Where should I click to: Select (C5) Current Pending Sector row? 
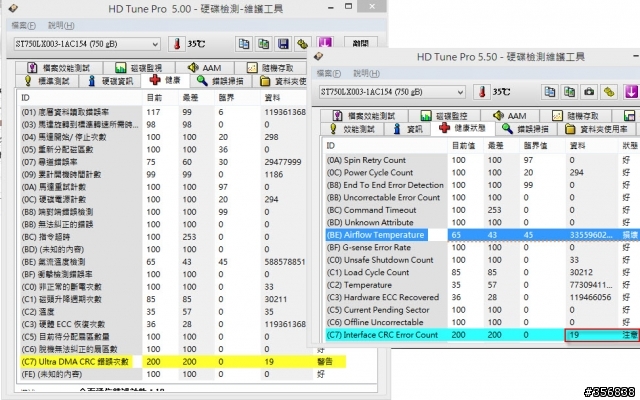point(482,310)
